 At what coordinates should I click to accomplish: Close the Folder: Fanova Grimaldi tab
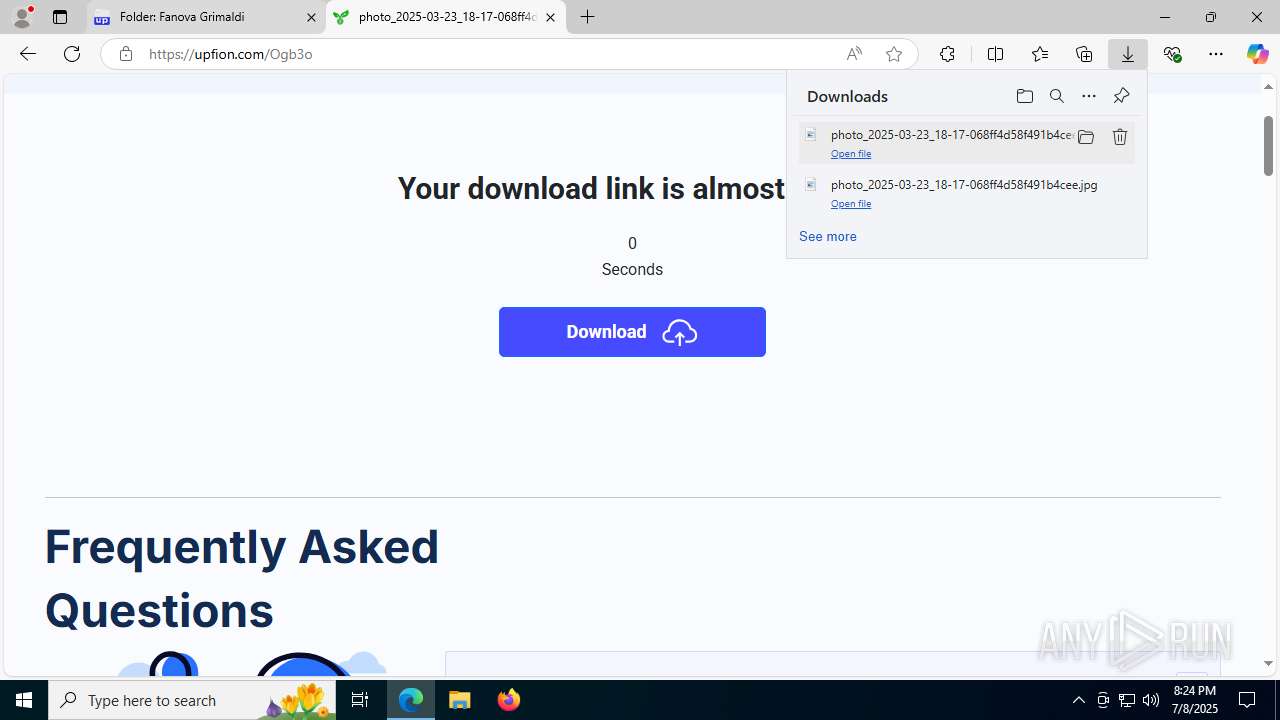pyautogui.click(x=311, y=17)
